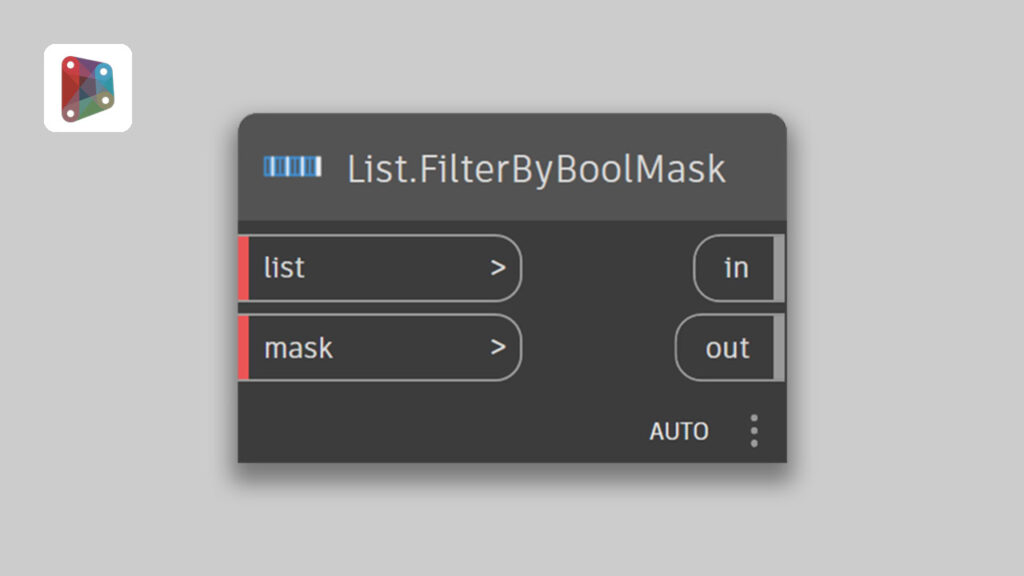Click the "out" output port
This screenshot has width=1024, height=576.
tap(727, 348)
